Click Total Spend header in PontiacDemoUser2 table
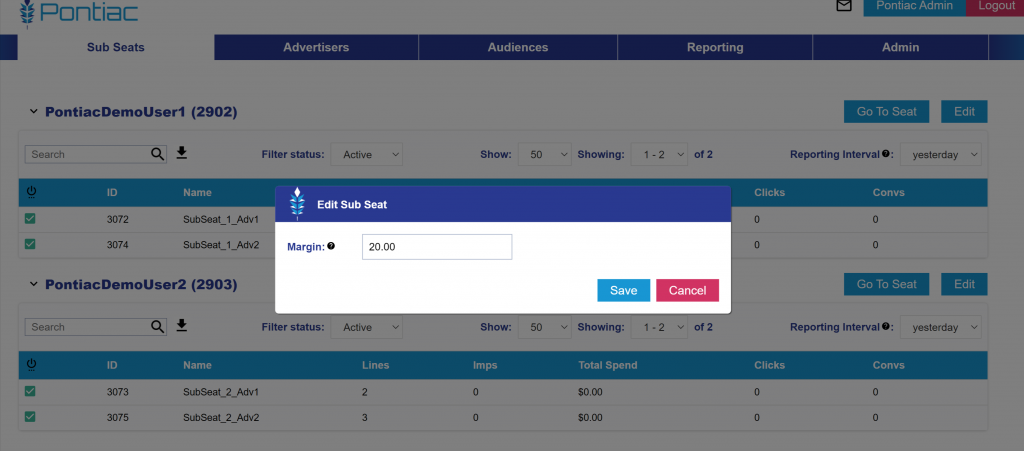This screenshot has height=451, width=1024. [x=607, y=365]
